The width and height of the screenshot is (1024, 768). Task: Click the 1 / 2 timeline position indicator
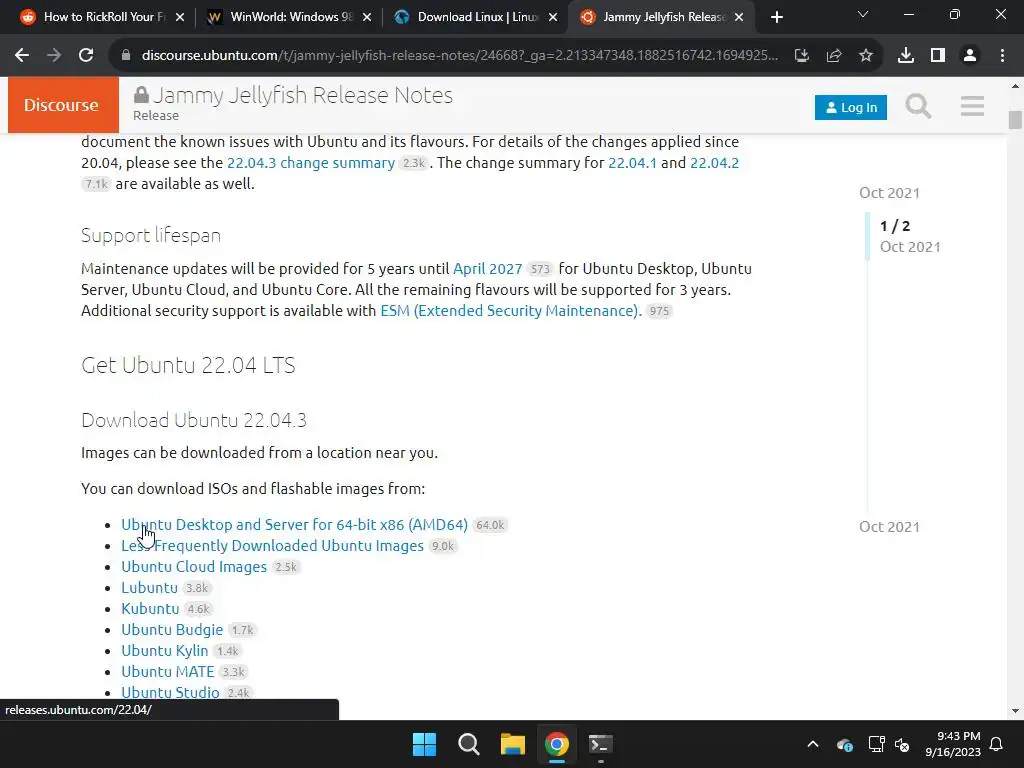pos(895,226)
